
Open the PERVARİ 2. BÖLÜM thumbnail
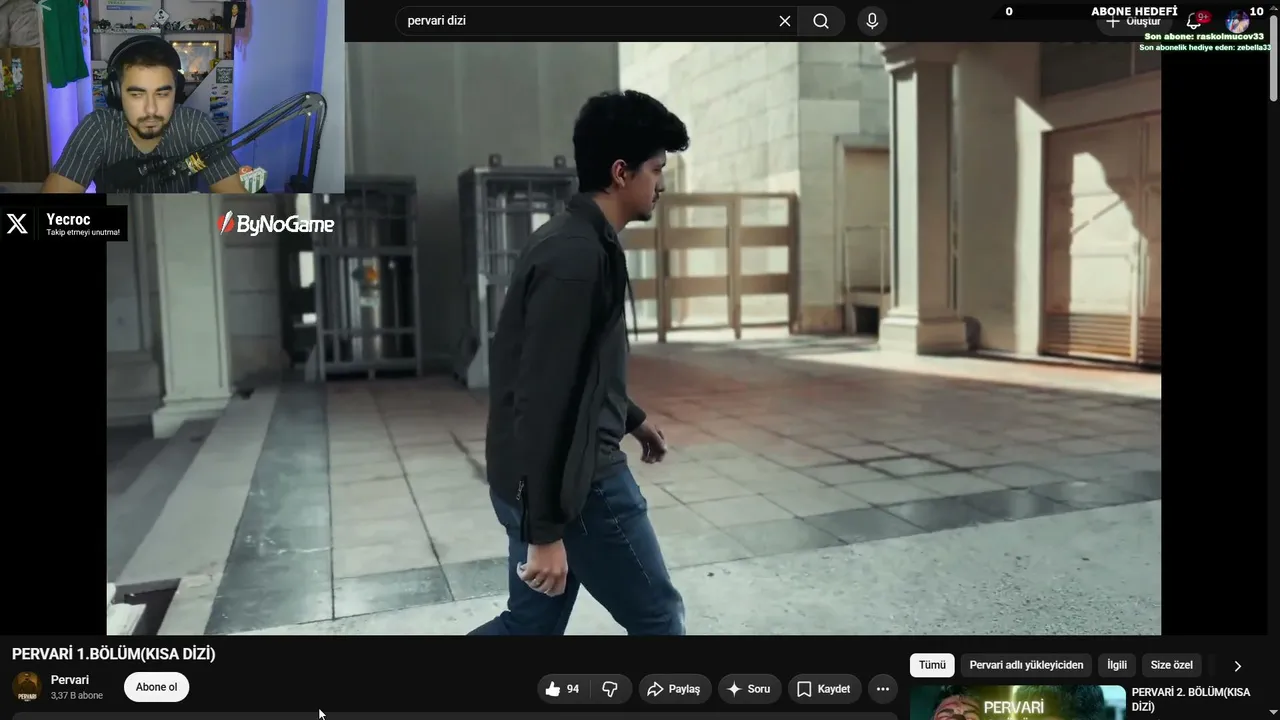coord(1018,702)
